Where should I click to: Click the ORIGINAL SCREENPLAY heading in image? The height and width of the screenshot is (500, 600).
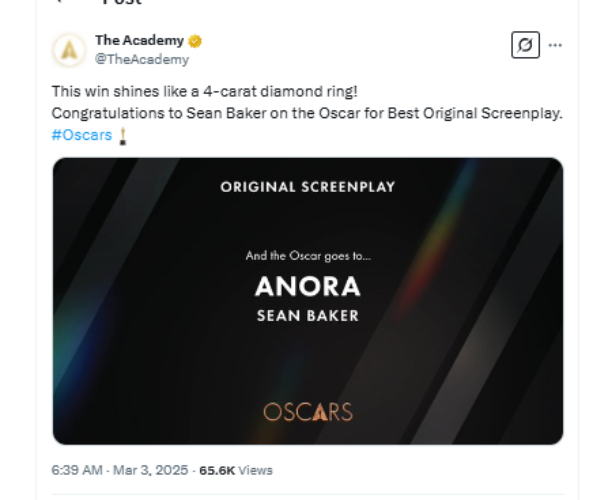point(307,187)
